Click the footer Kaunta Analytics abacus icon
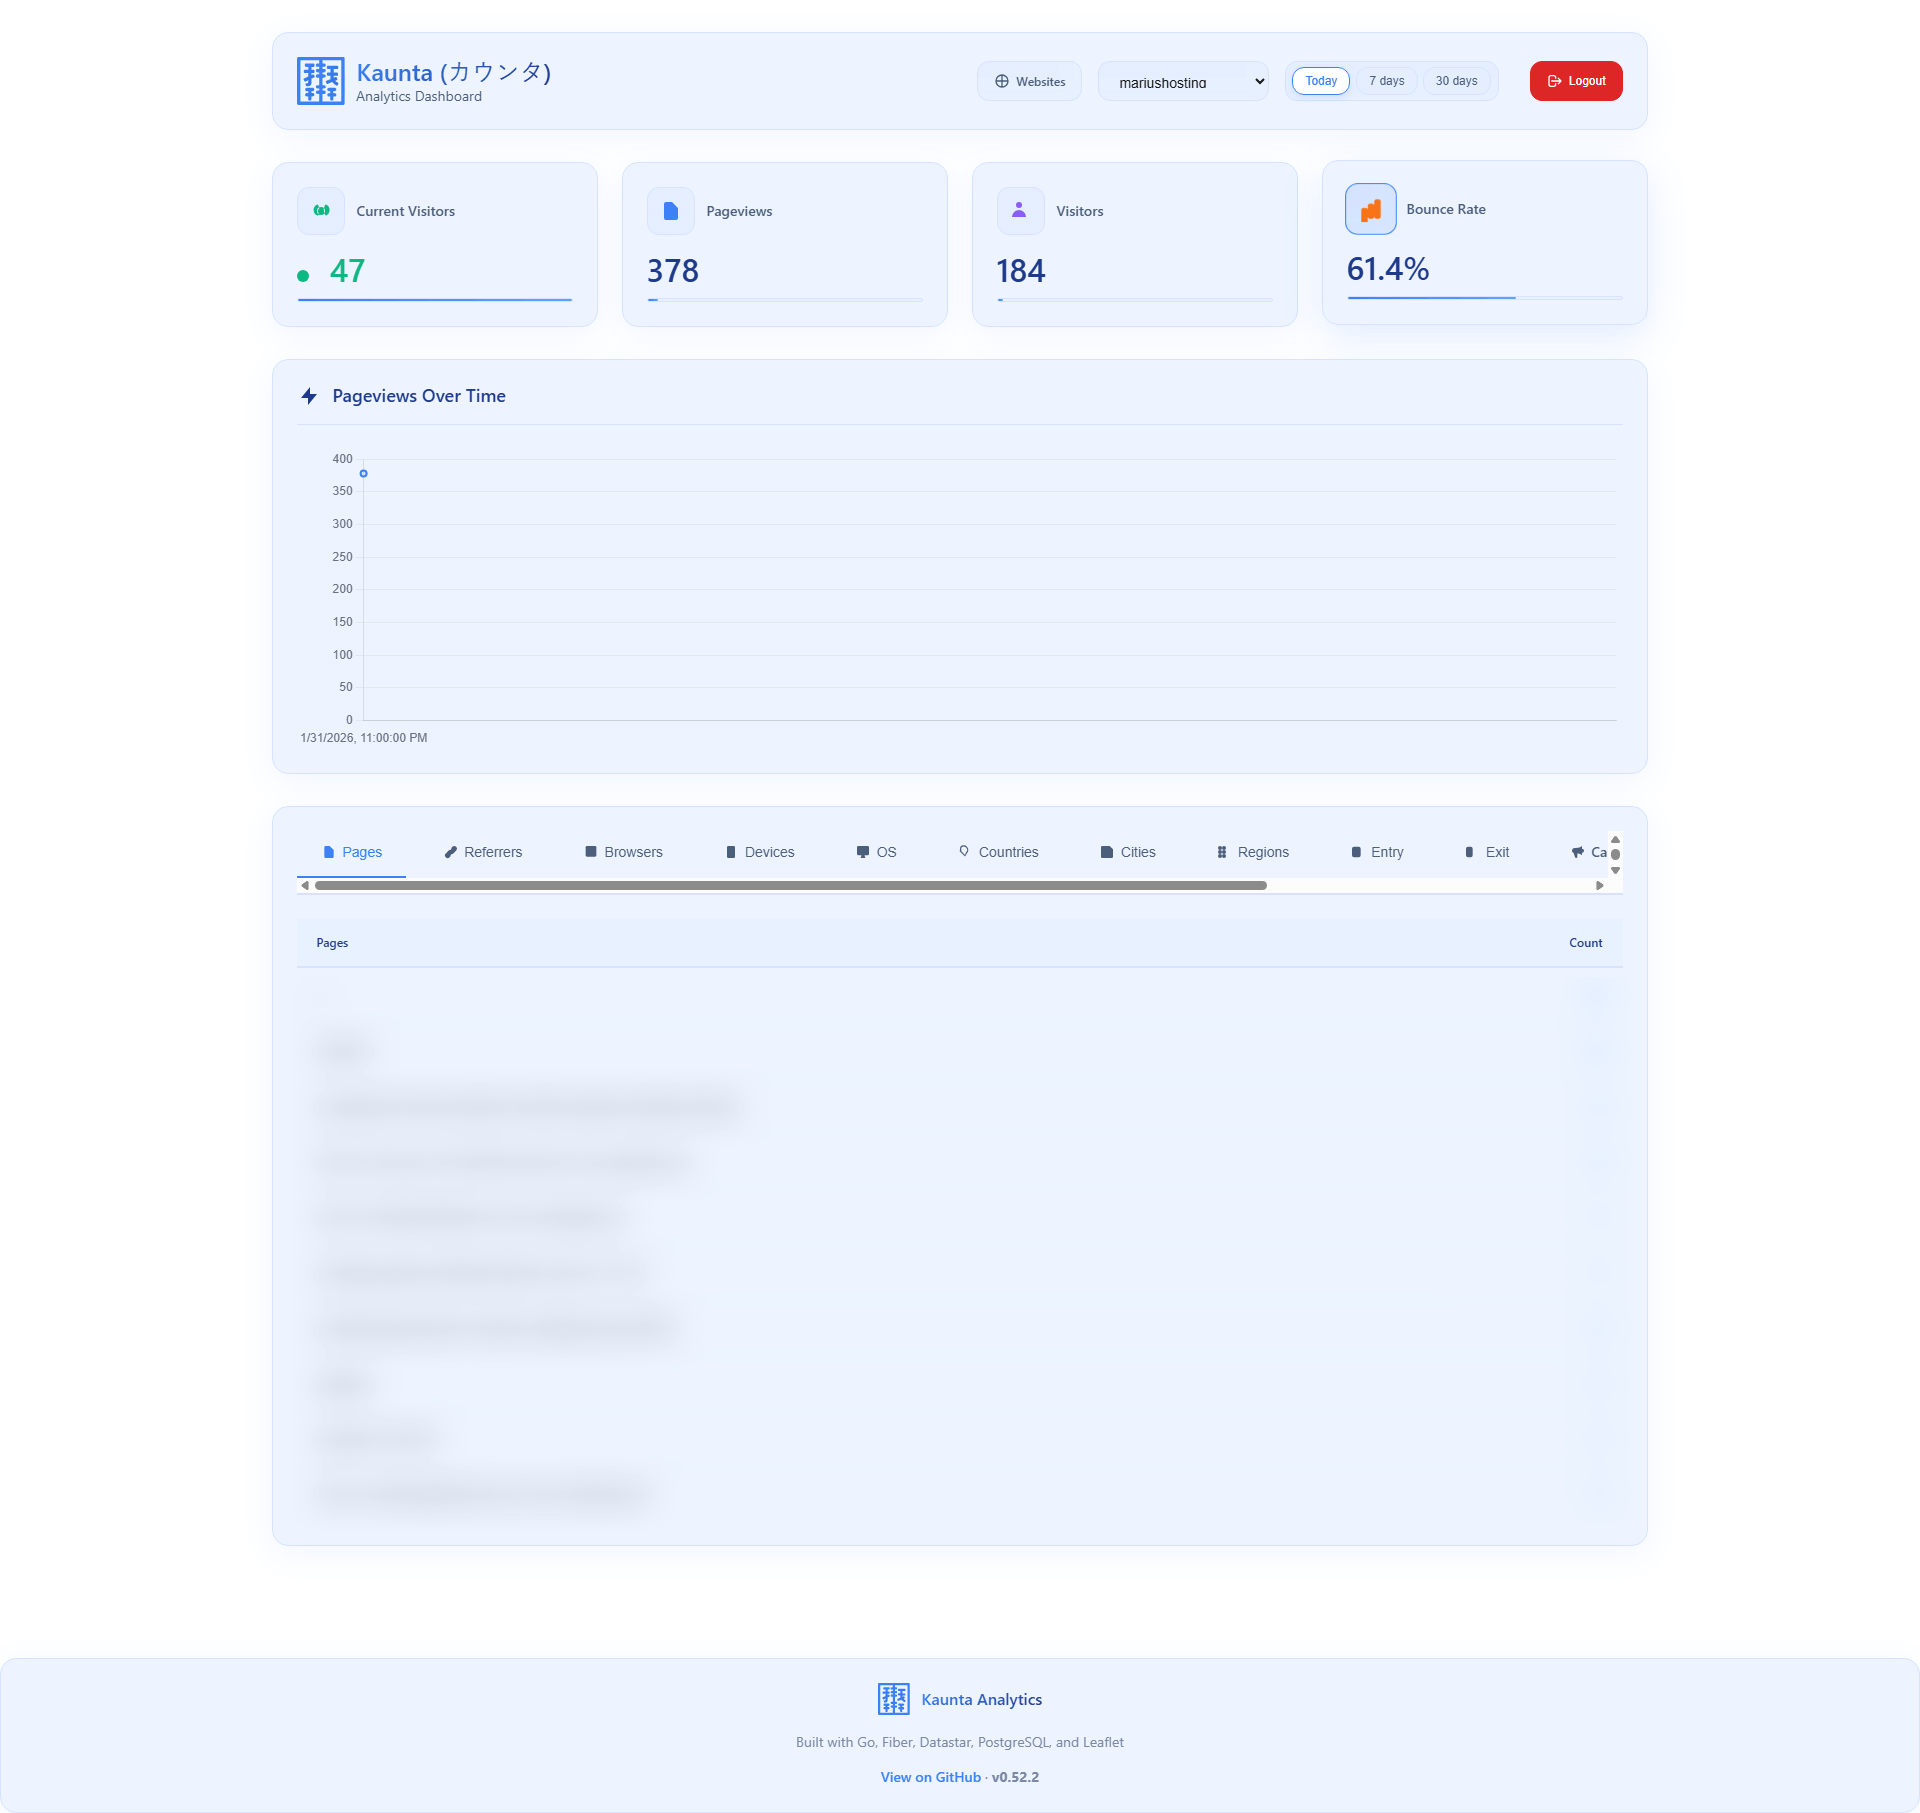The image size is (1920, 1813). coord(894,1697)
